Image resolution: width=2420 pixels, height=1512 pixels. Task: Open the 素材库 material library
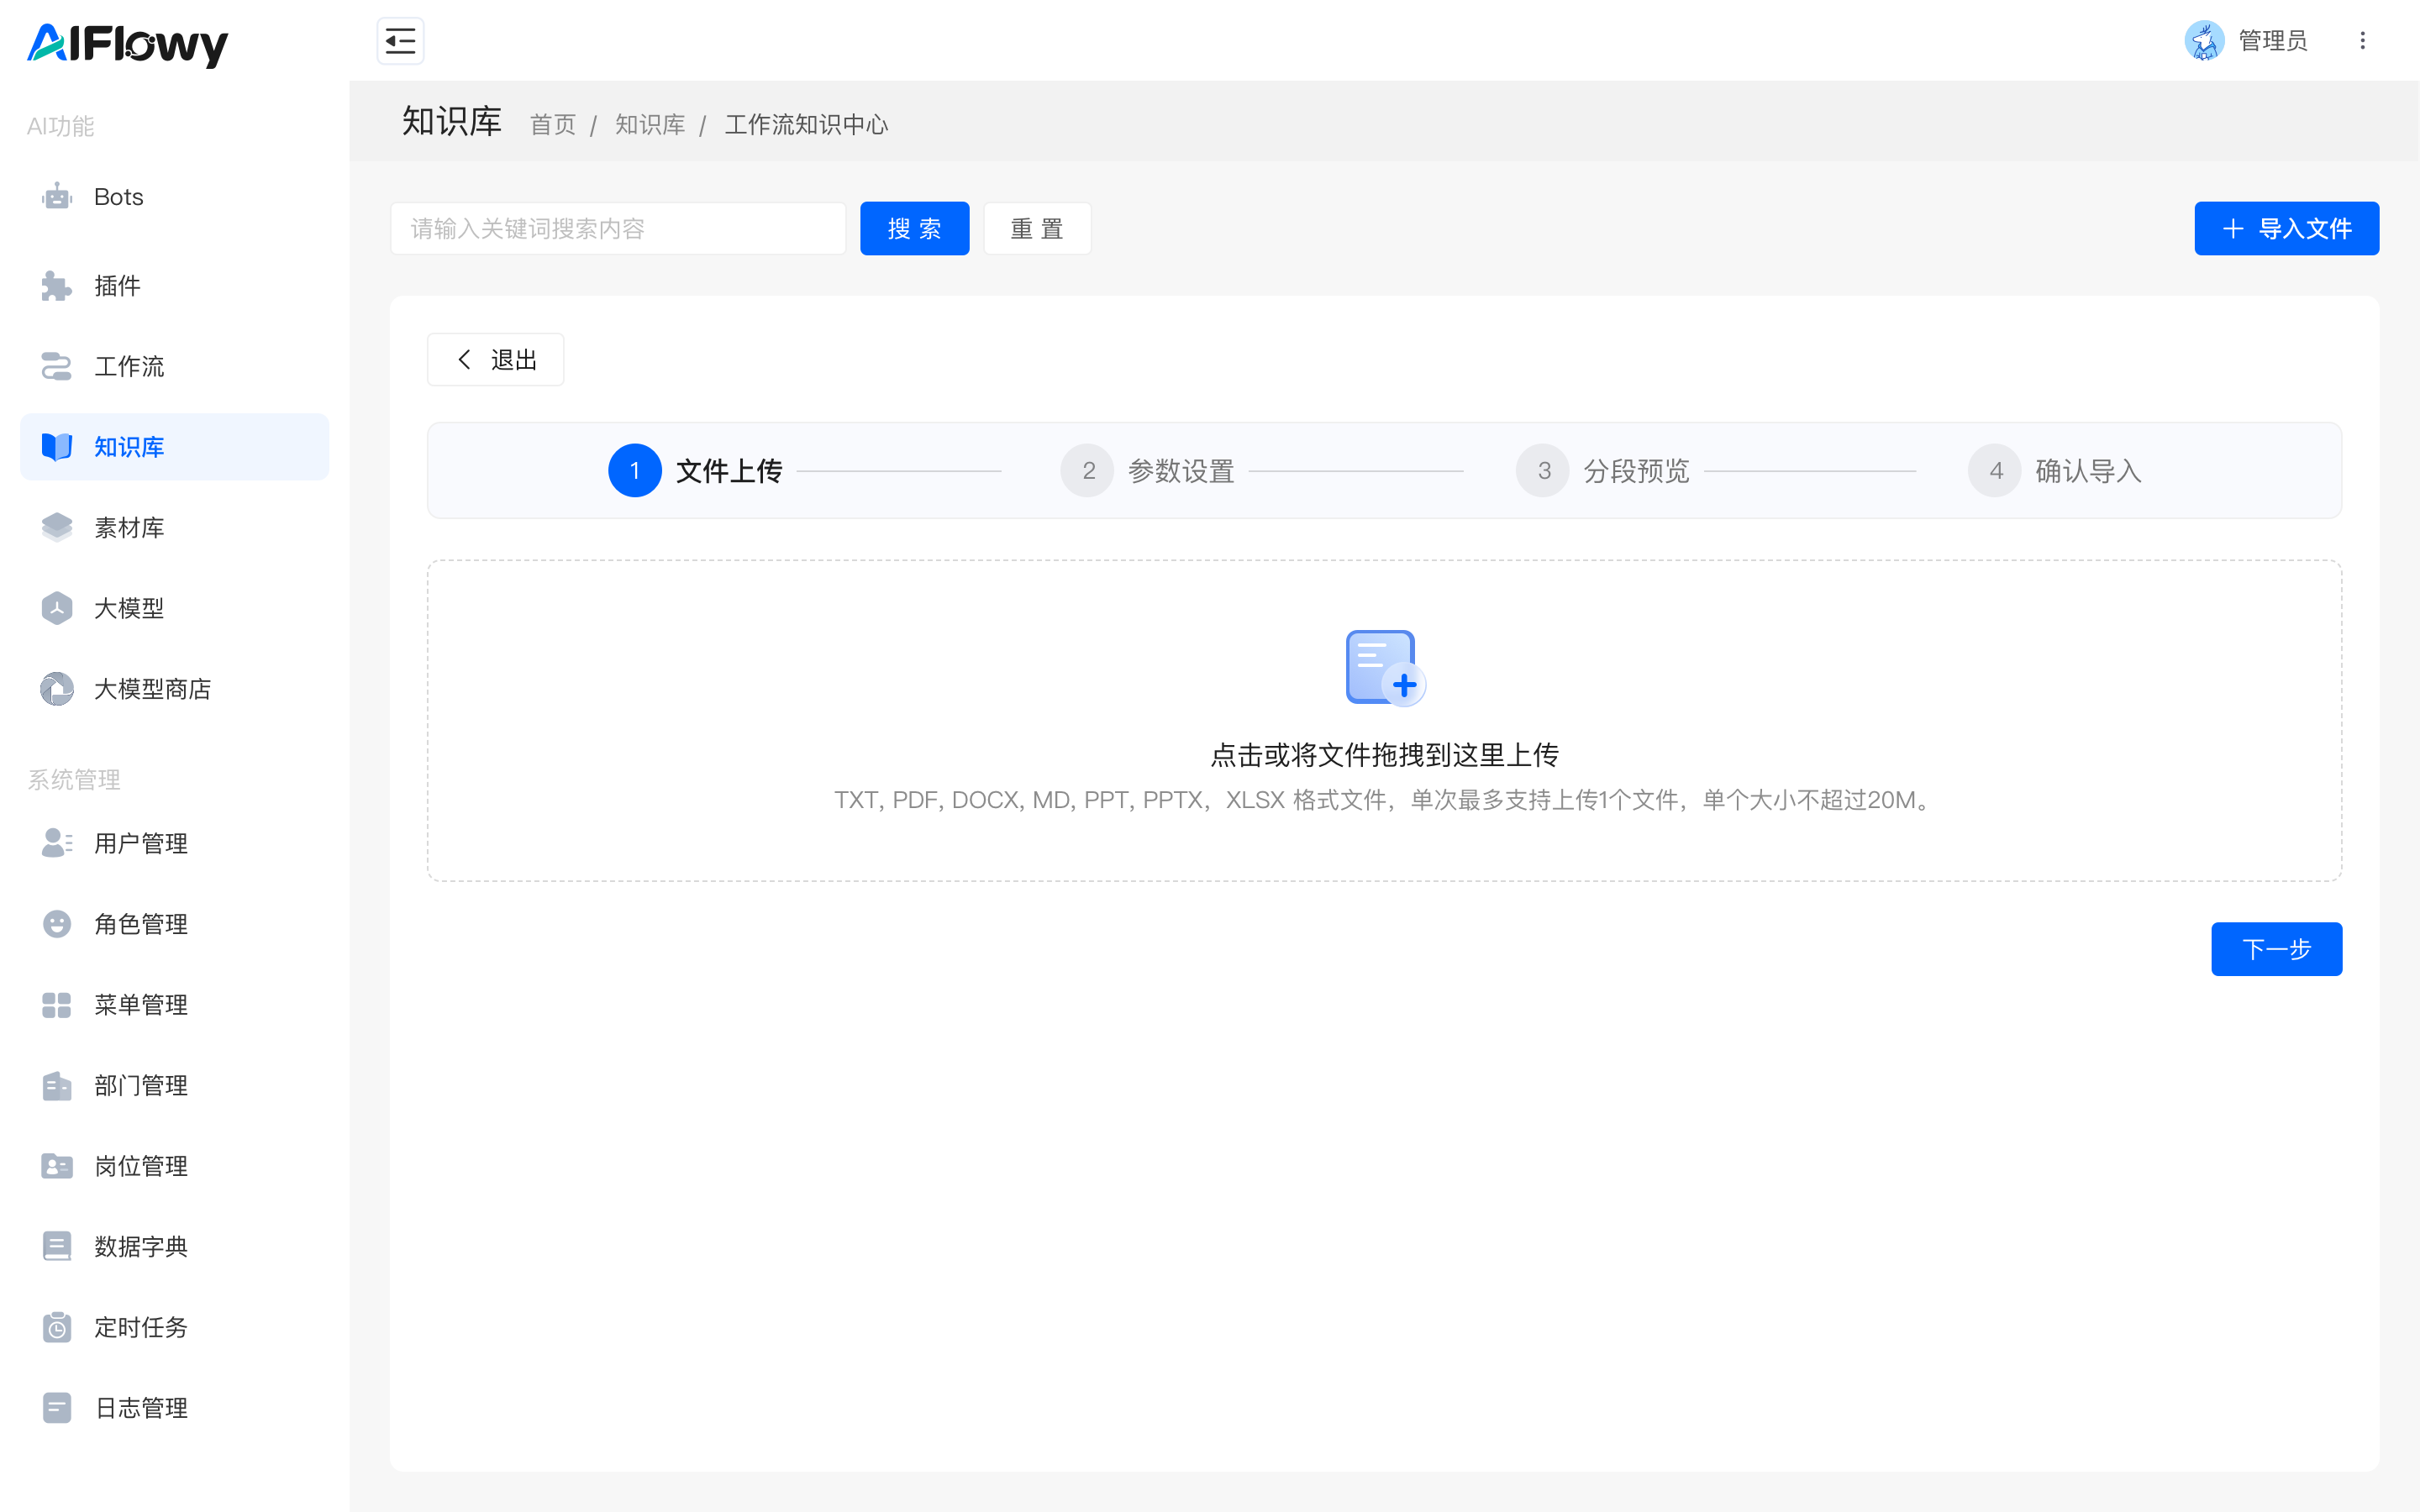click(x=57, y=527)
